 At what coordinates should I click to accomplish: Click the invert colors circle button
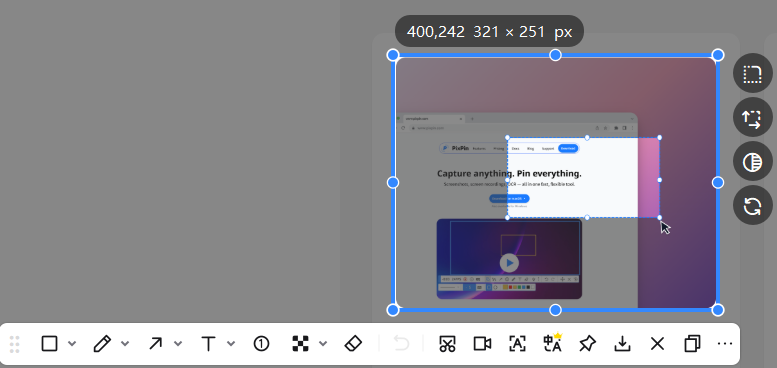(752, 161)
